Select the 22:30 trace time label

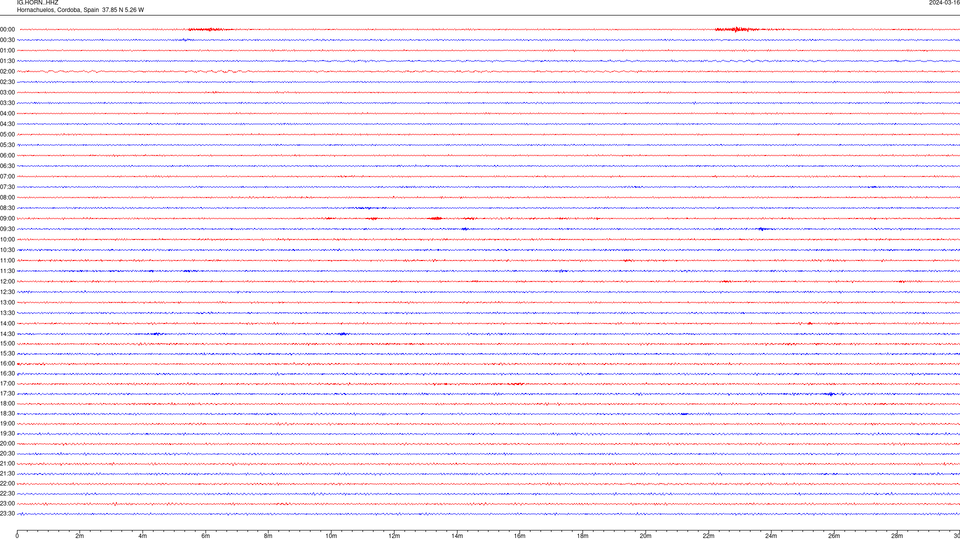(x=7, y=493)
